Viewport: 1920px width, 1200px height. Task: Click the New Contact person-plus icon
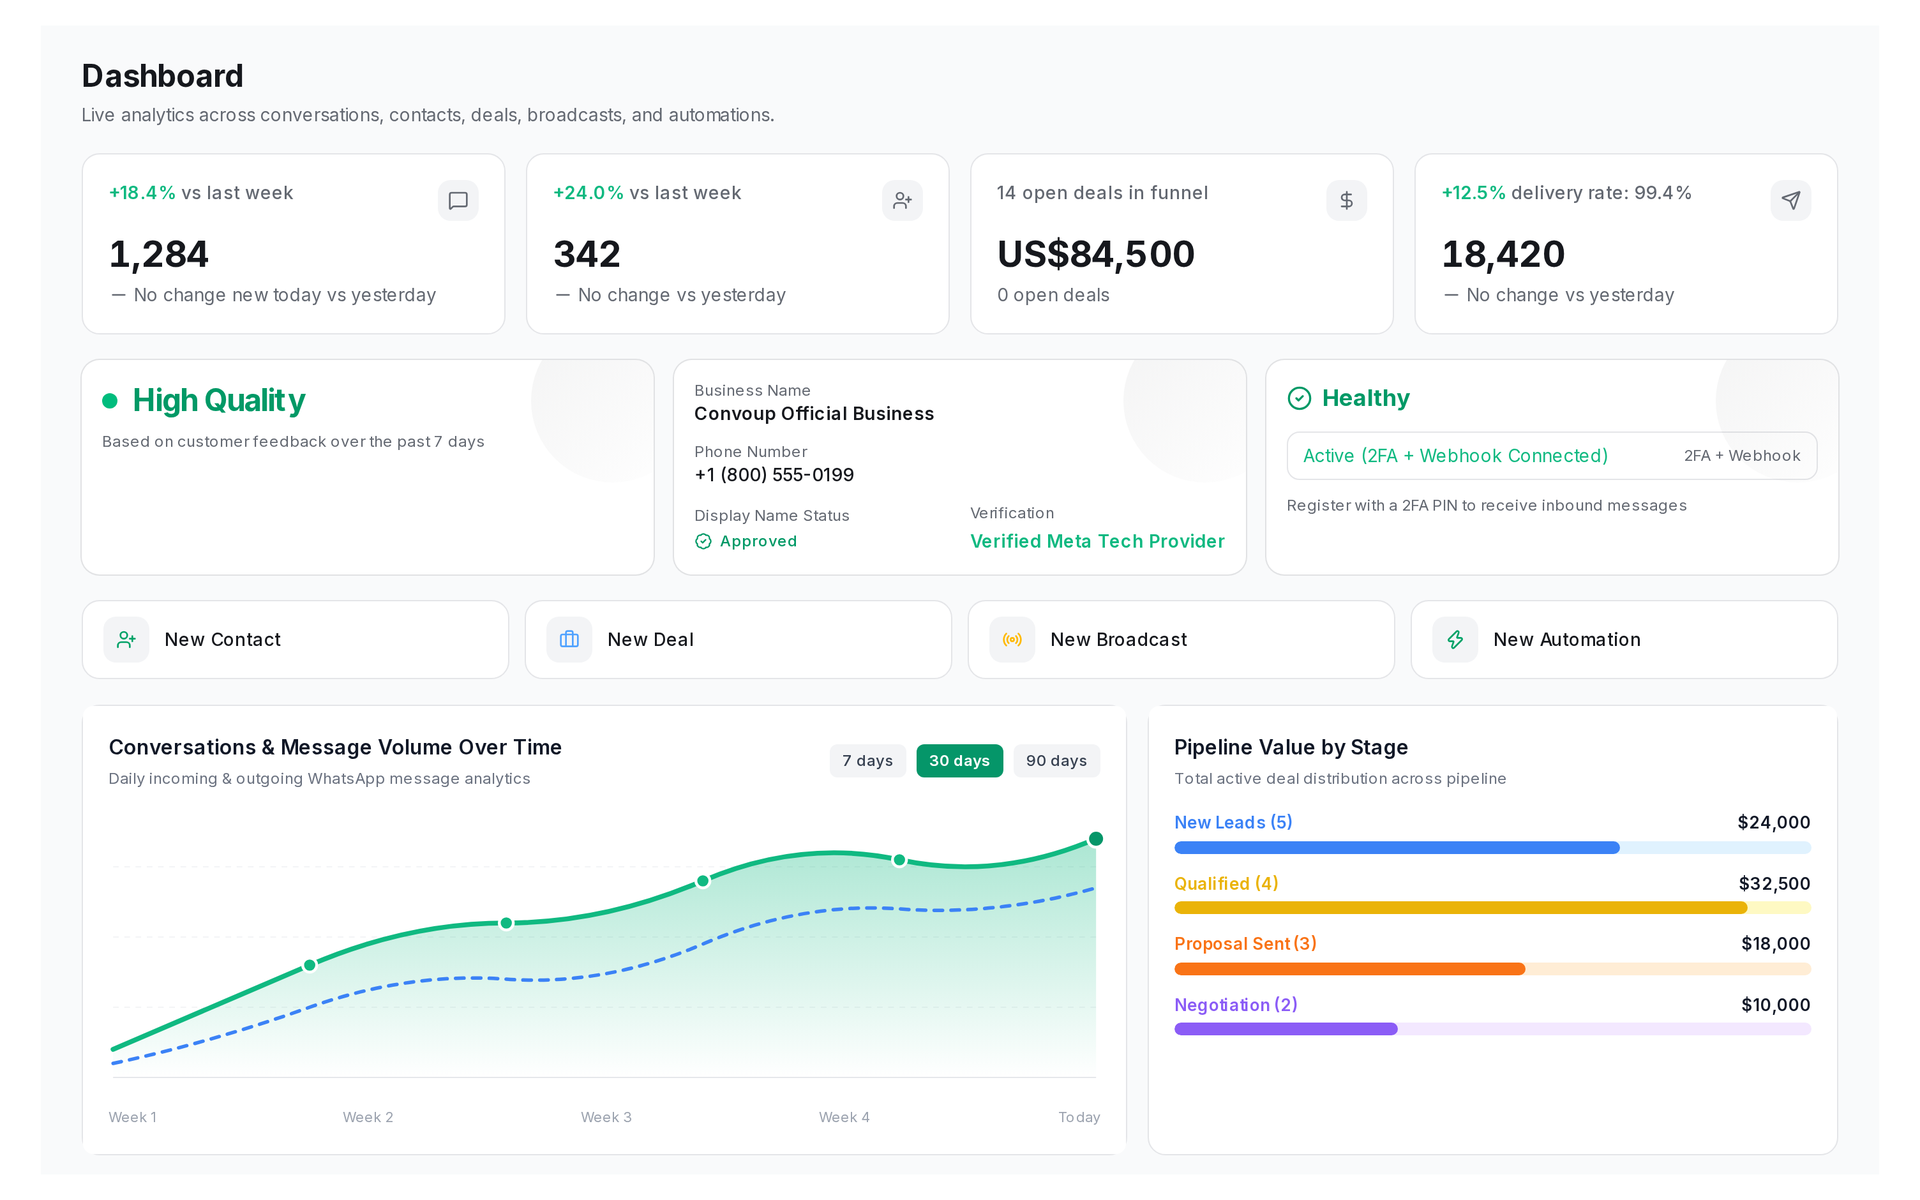126,640
